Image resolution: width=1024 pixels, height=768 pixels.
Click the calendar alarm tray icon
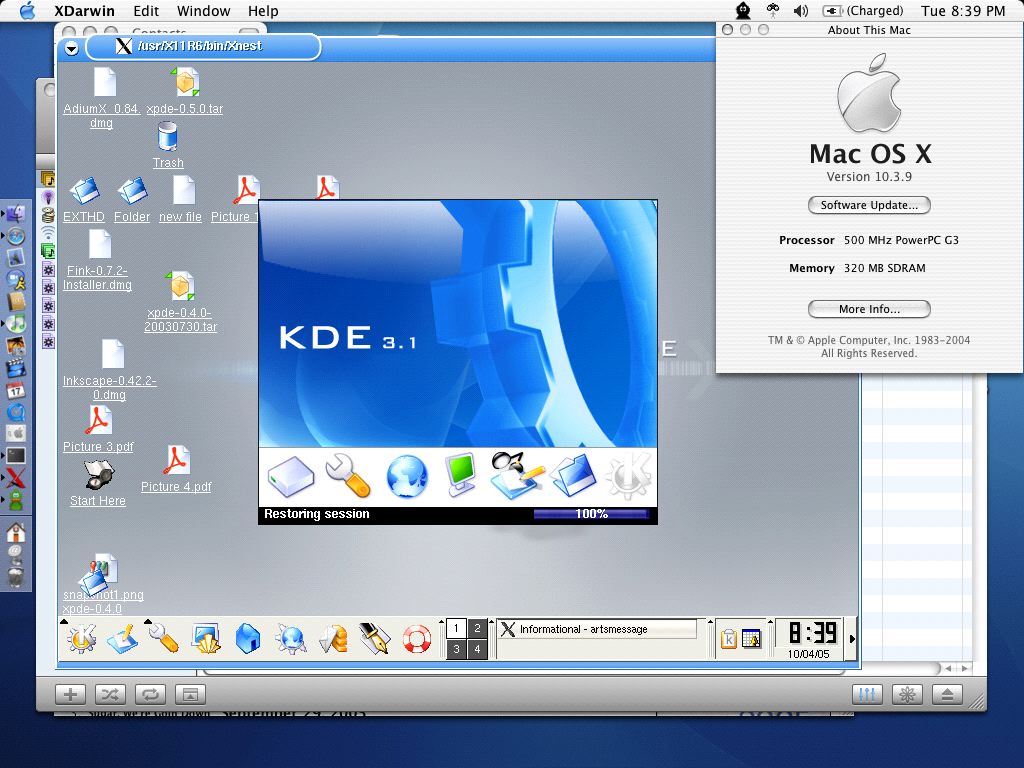point(752,639)
